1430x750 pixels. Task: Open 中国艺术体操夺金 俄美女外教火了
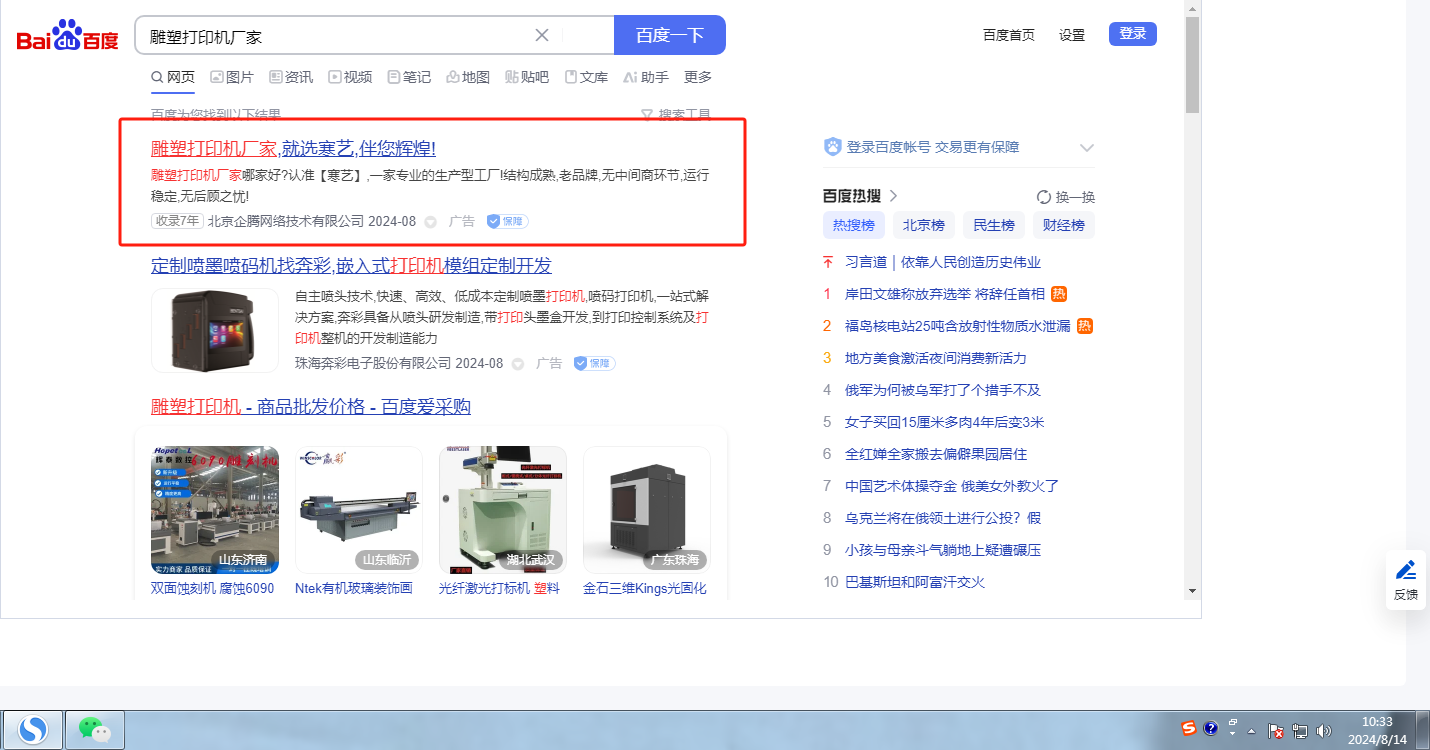coord(952,486)
